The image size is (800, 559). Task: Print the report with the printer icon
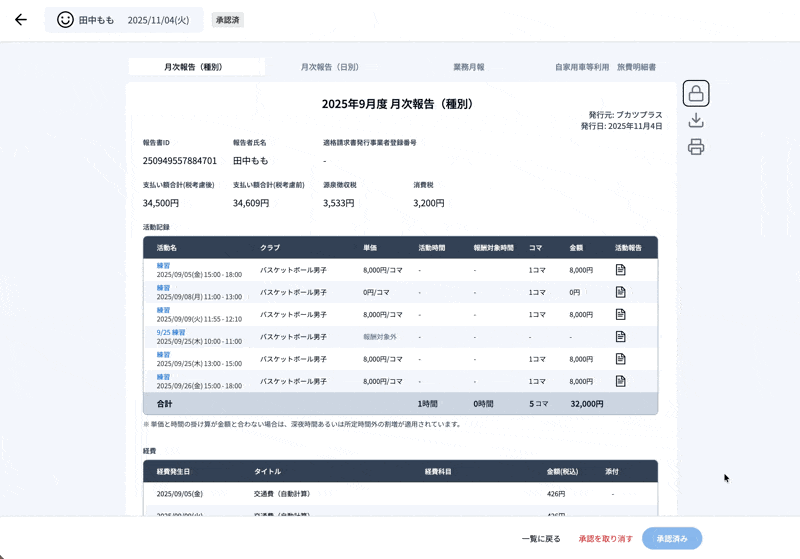(696, 147)
